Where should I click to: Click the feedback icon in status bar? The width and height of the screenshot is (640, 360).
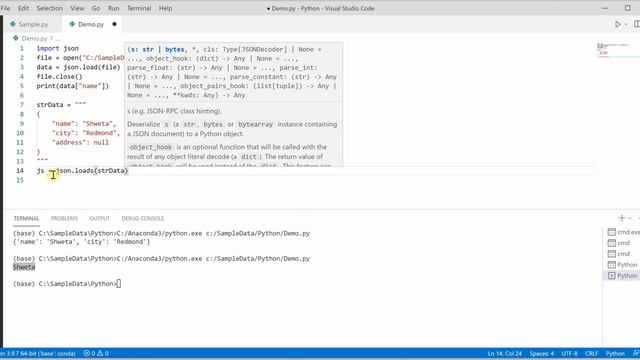coord(636,353)
